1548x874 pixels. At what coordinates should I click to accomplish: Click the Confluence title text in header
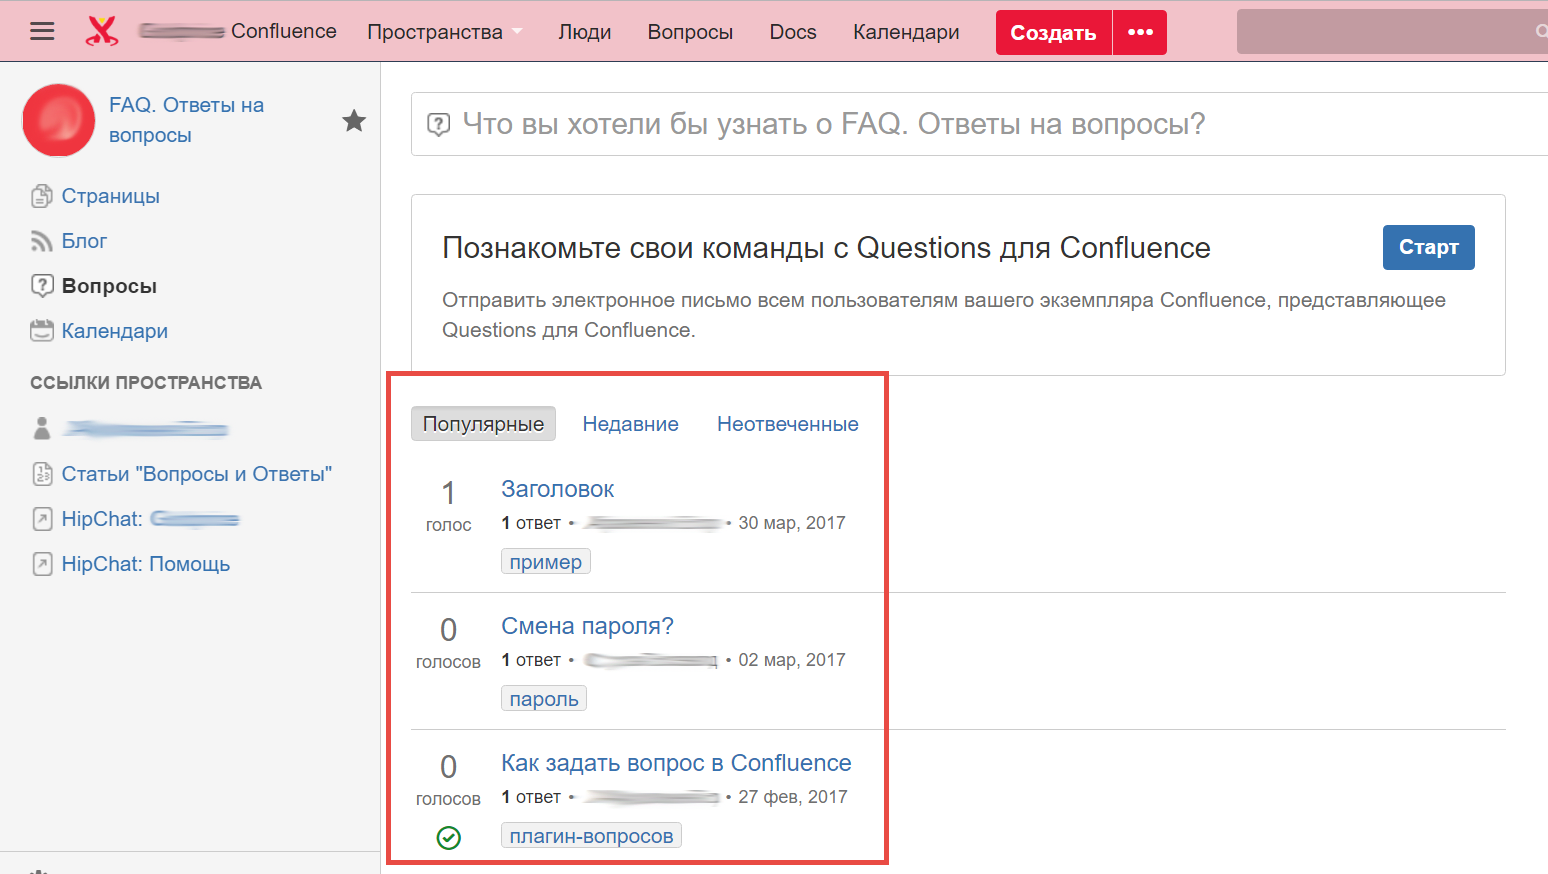284,31
